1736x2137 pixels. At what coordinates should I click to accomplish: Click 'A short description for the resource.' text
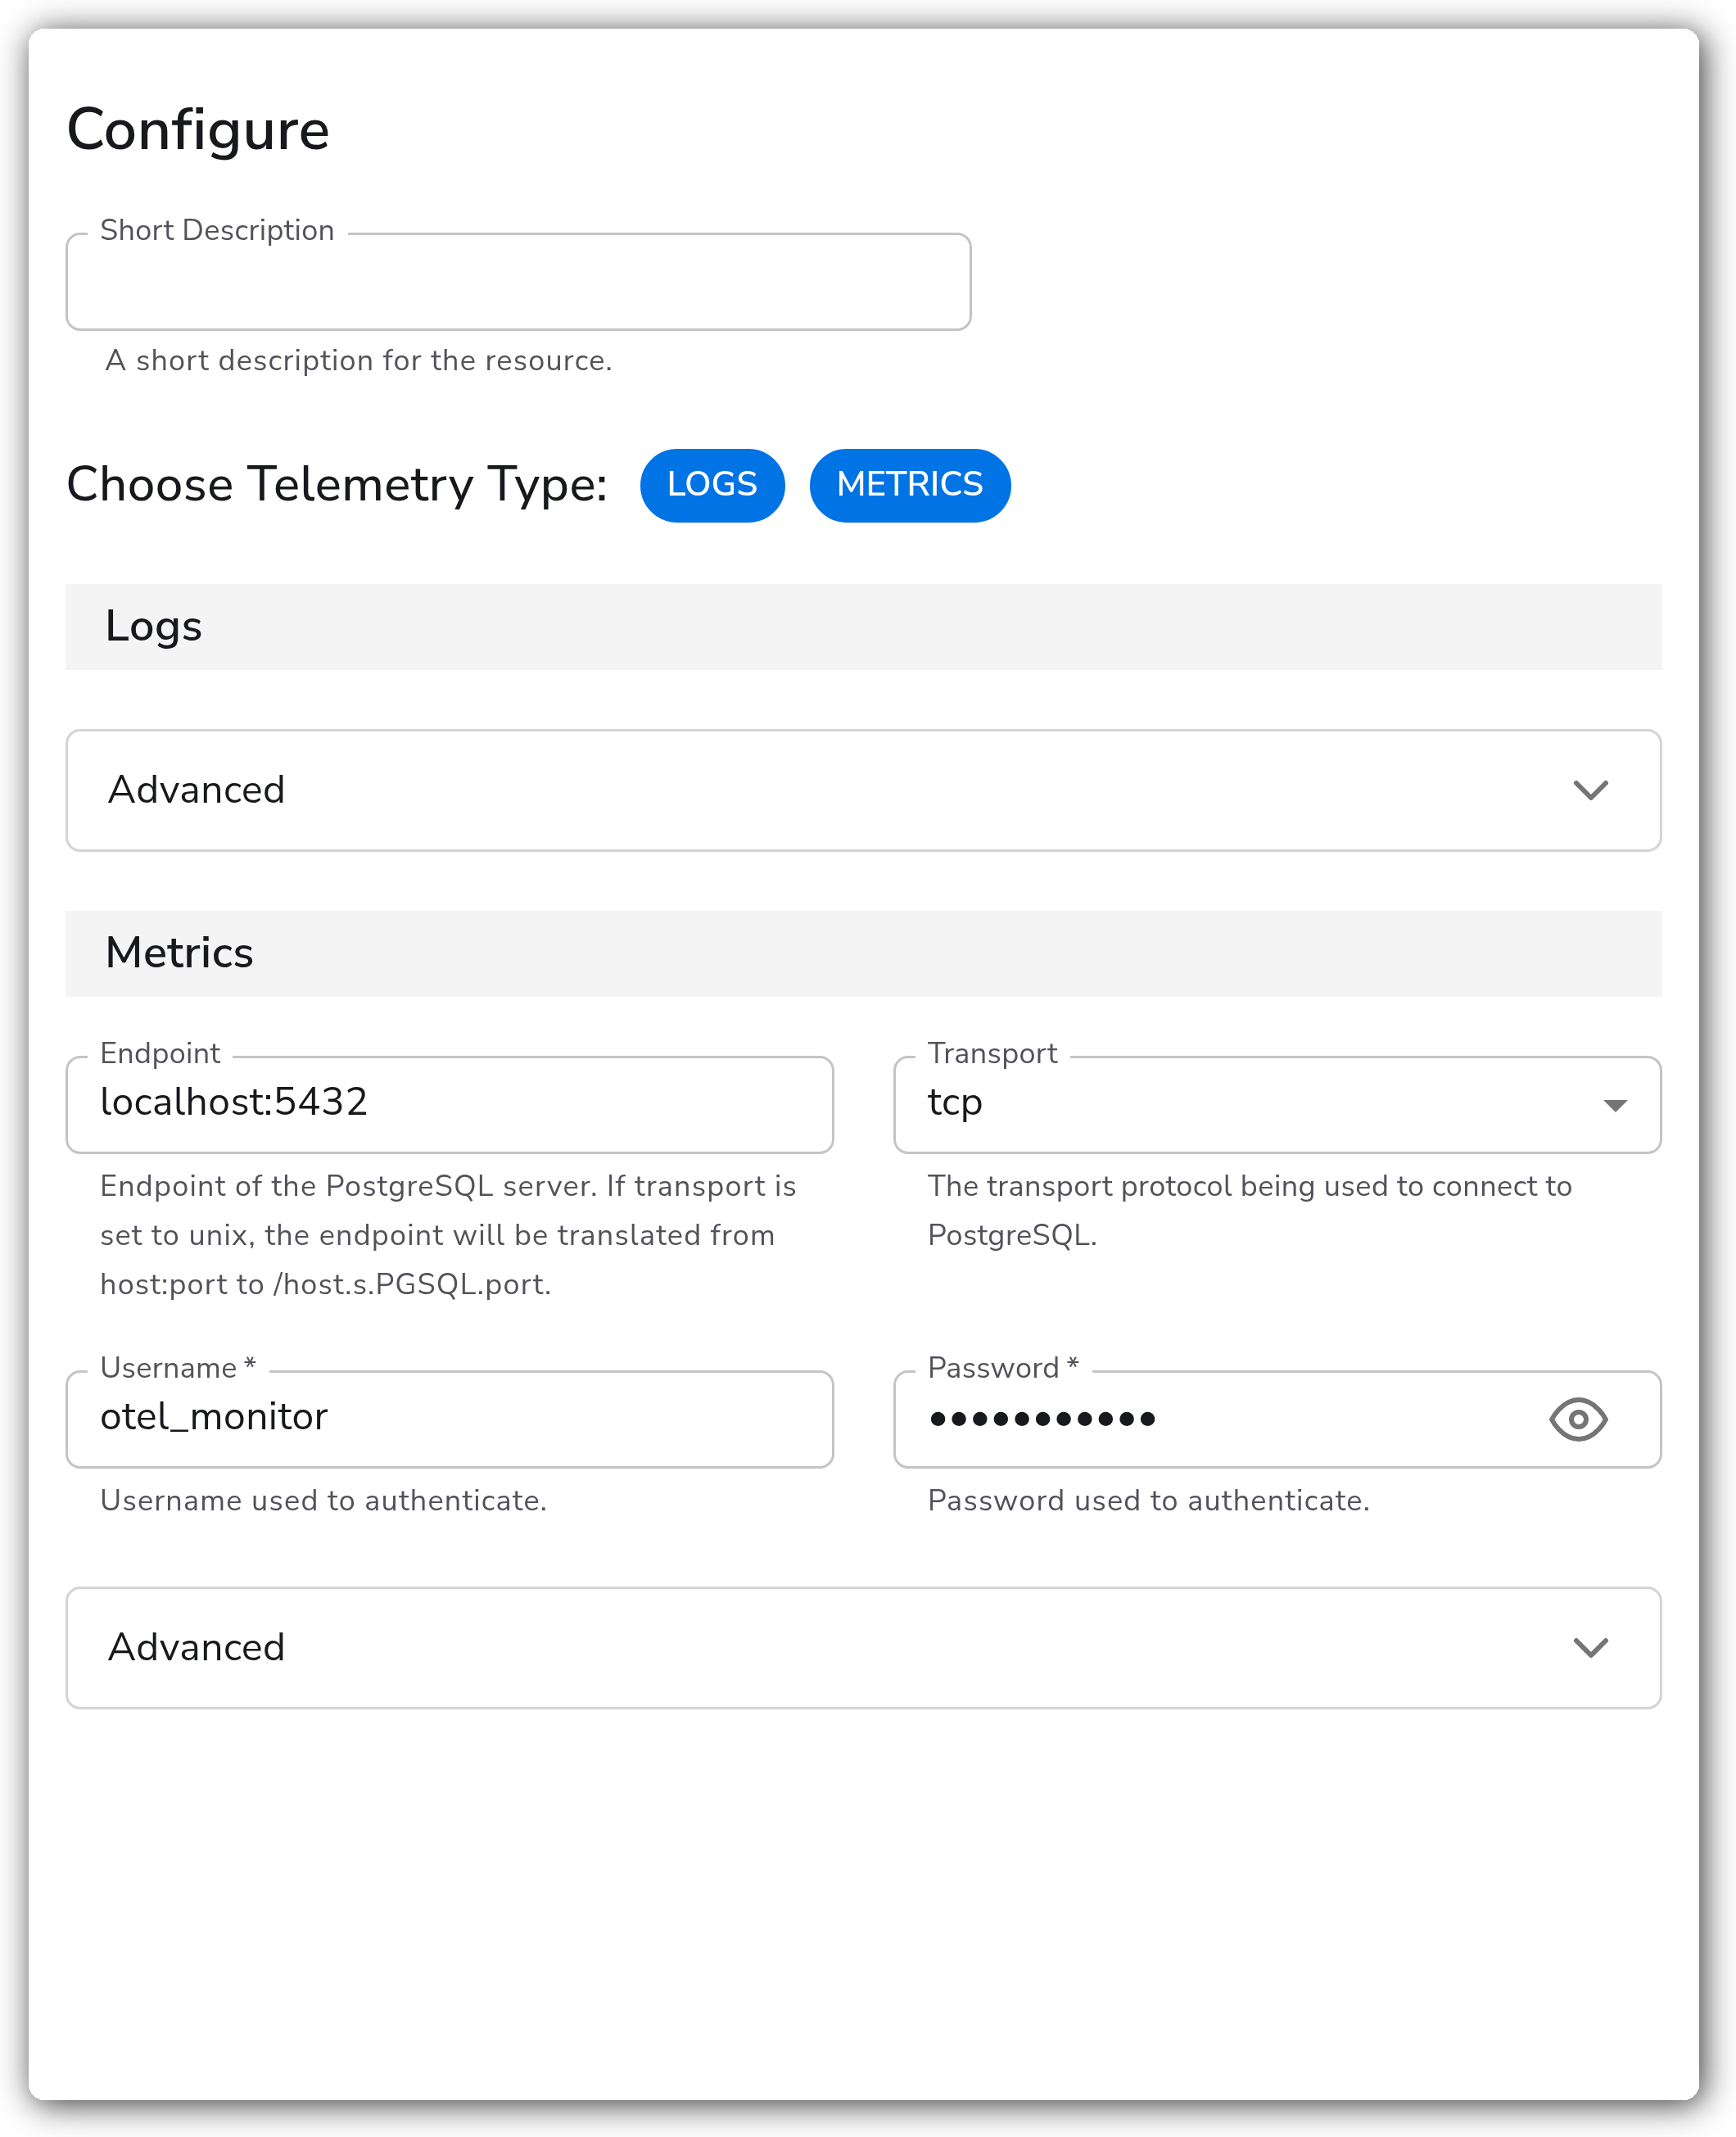click(358, 361)
